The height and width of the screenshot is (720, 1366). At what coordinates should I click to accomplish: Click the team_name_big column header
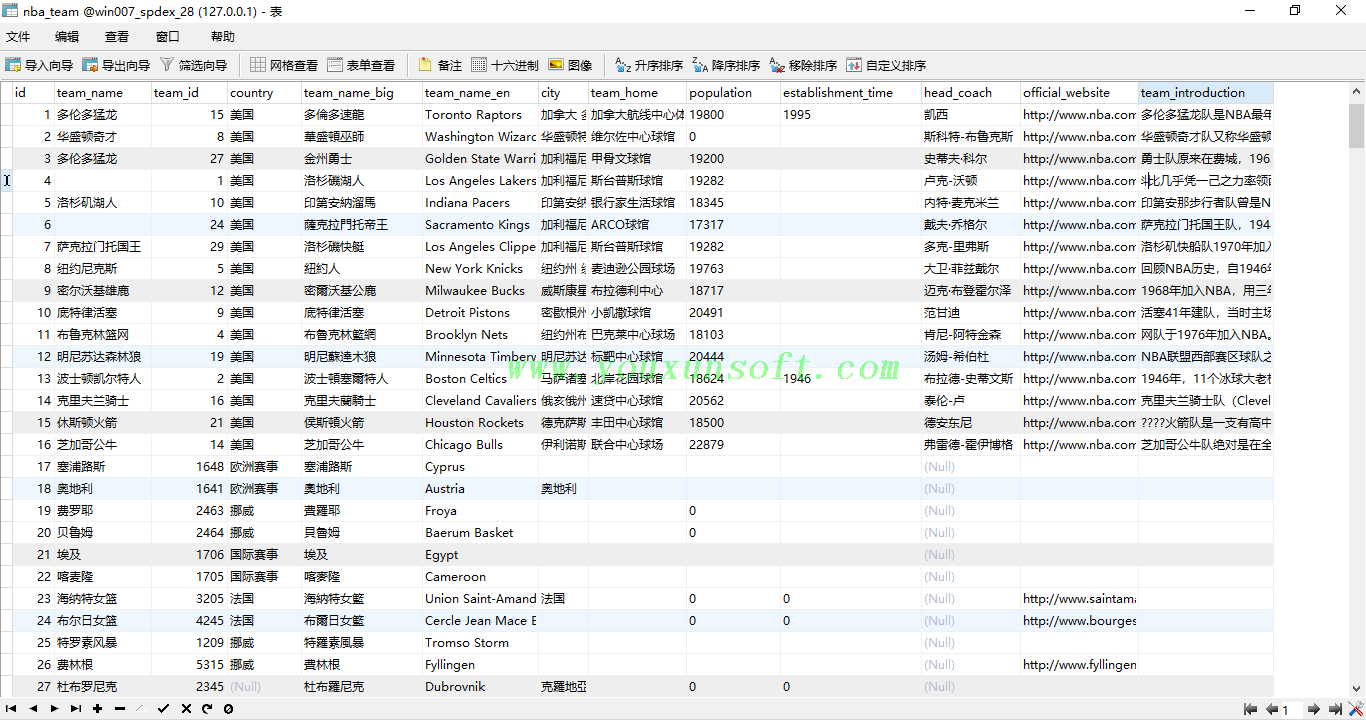362,93
